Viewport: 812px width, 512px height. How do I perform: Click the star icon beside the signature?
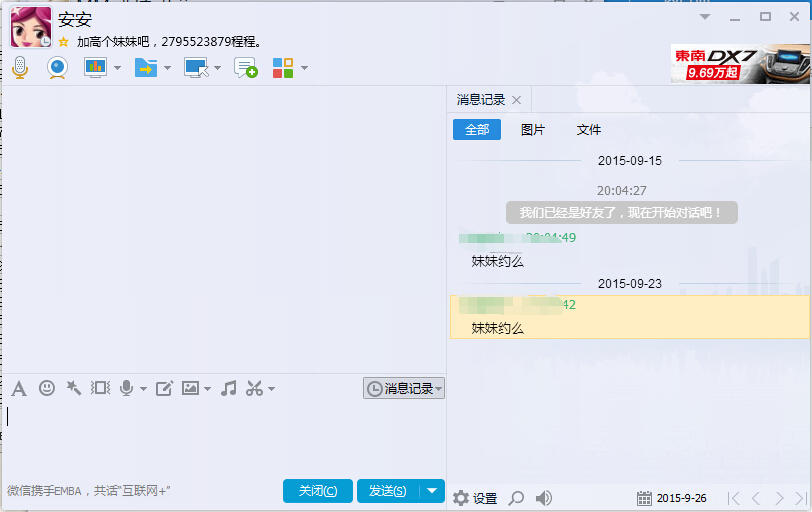click(x=63, y=41)
